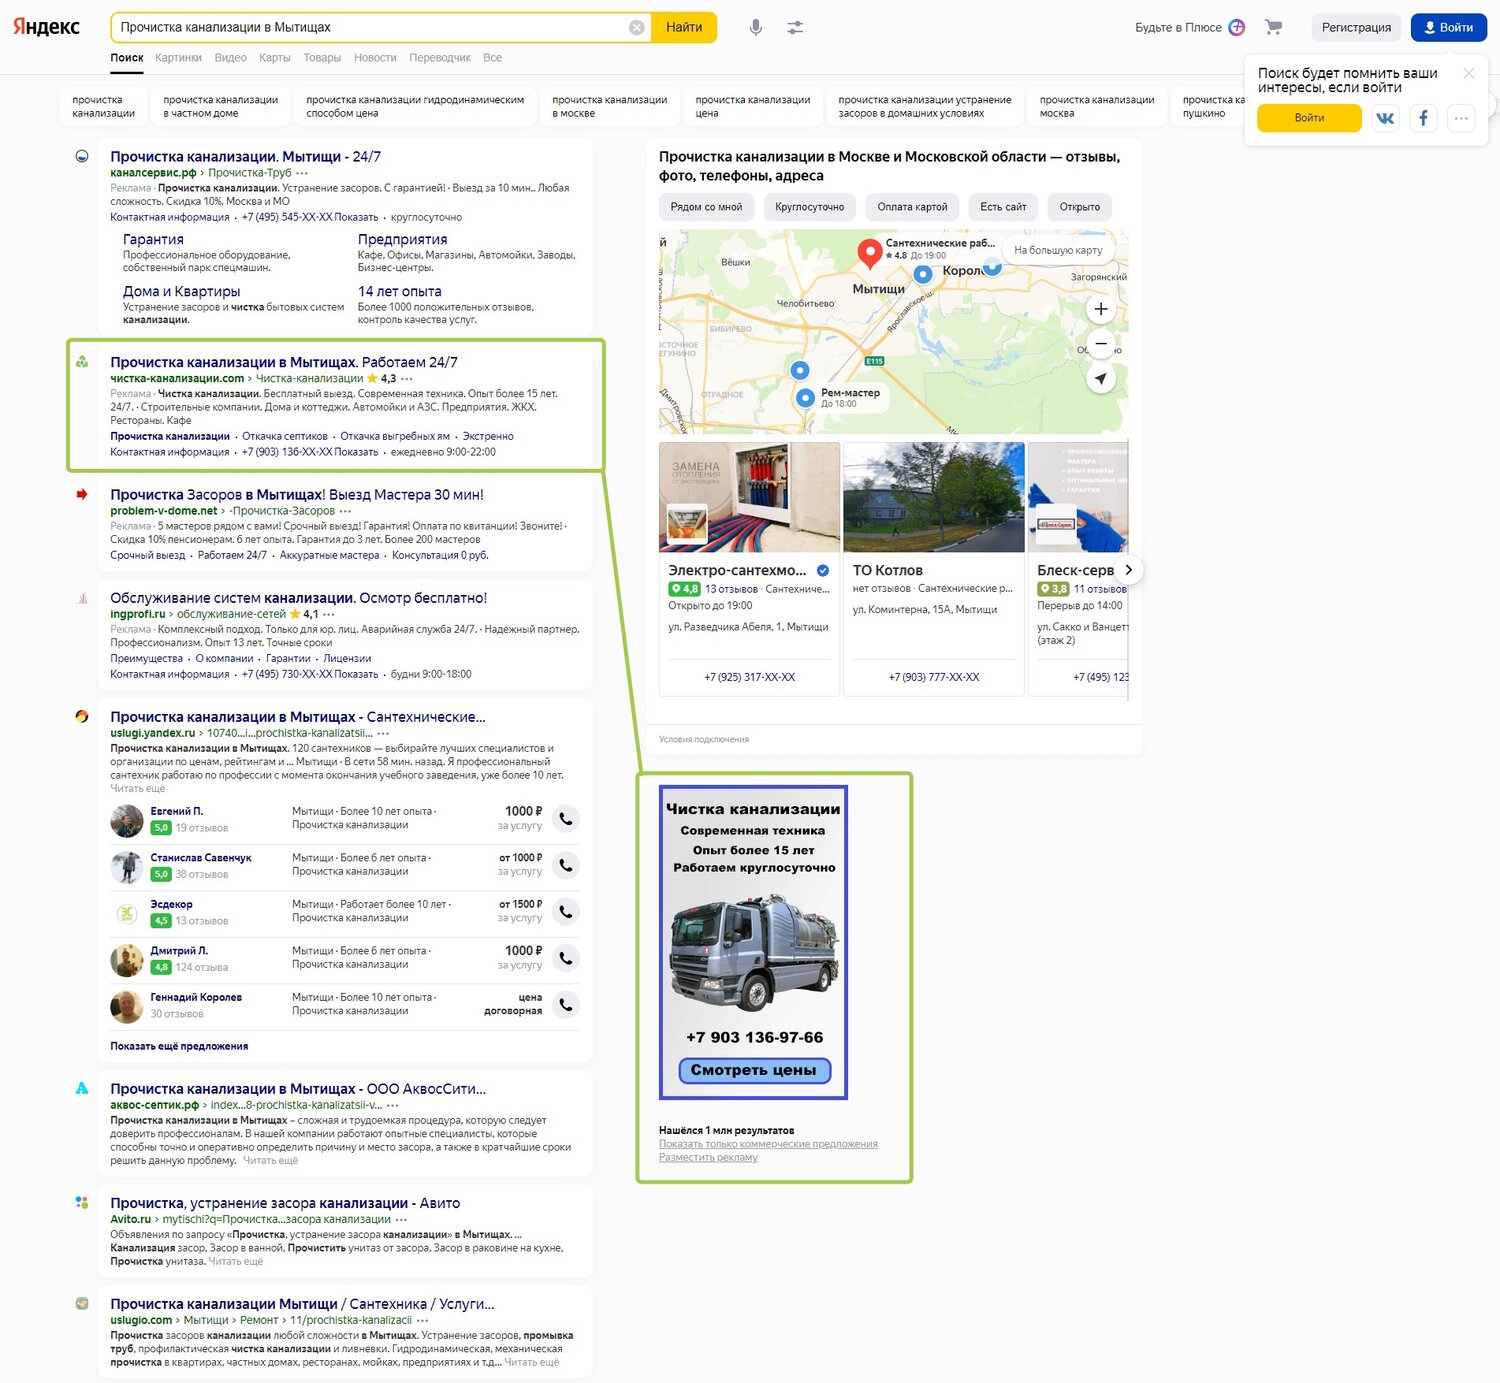Click Разместить рекламу link
This screenshot has width=1500, height=1383.
(x=708, y=1157)
